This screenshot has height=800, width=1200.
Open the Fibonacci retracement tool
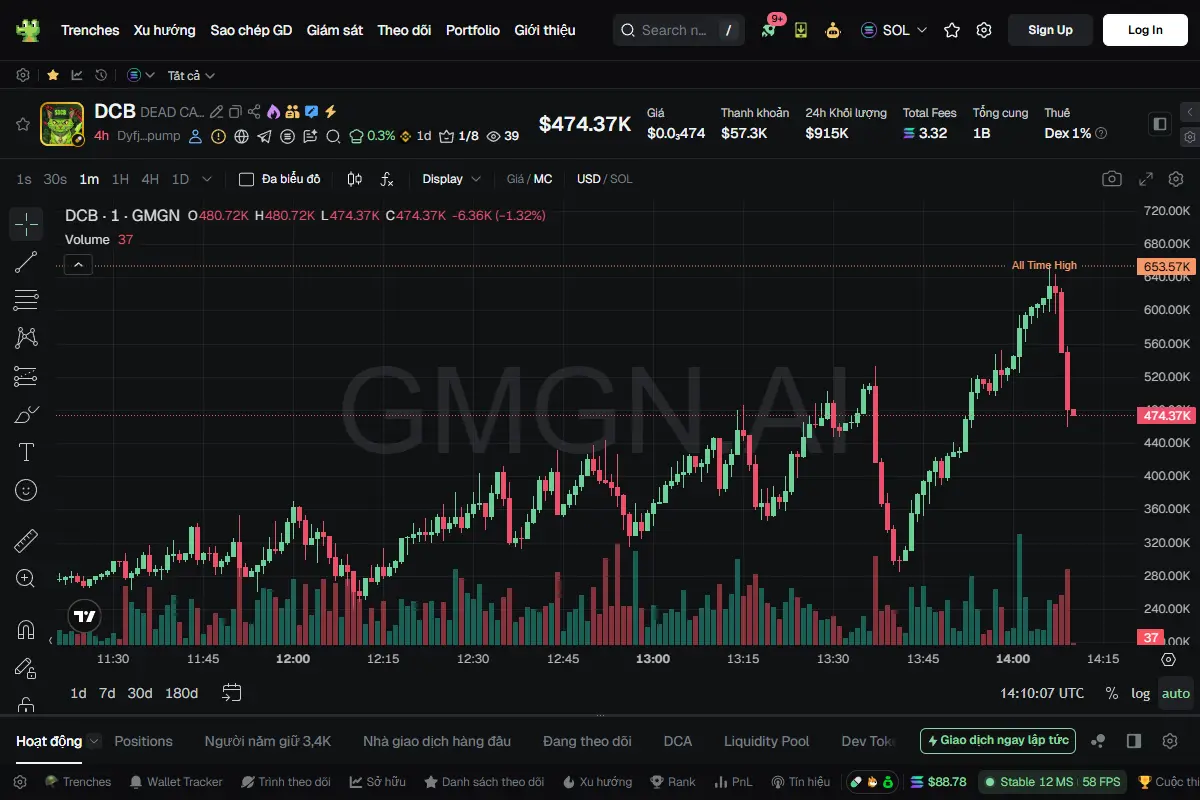point(26,300)
